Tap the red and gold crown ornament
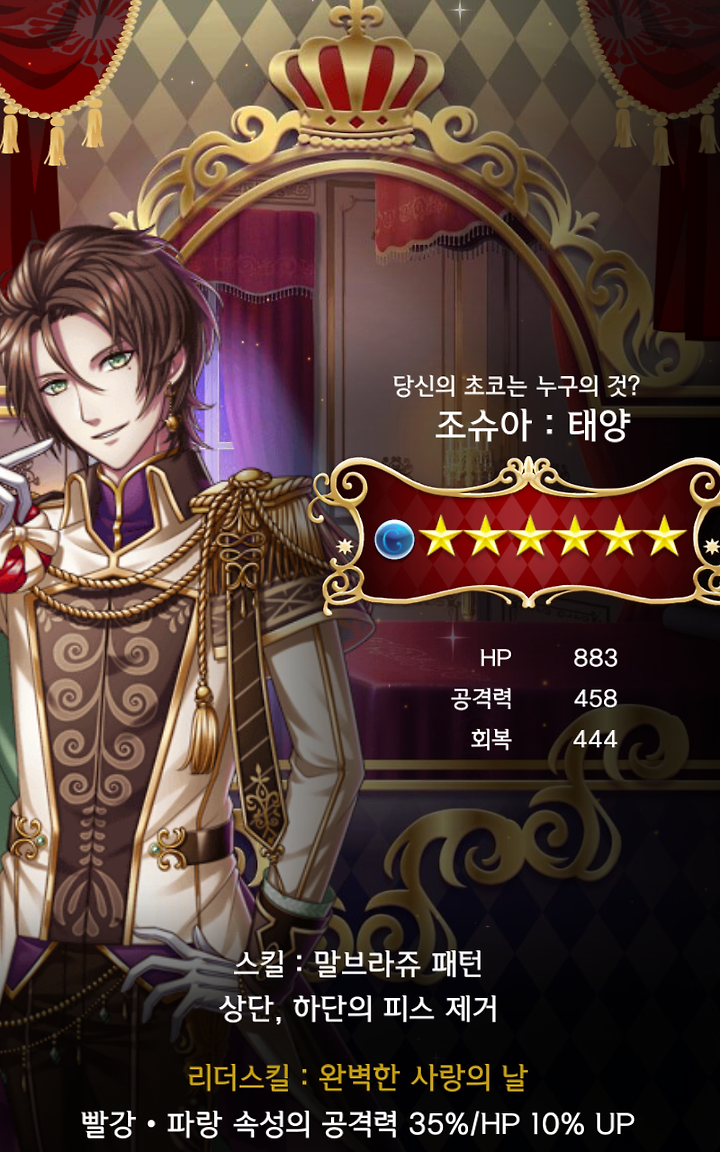 point(356,72)
